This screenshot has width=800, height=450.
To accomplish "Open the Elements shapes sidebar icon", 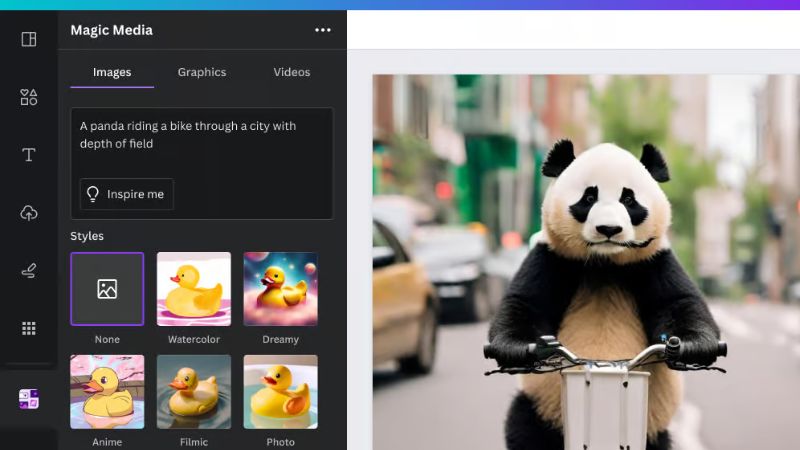I will click(29, 97).
